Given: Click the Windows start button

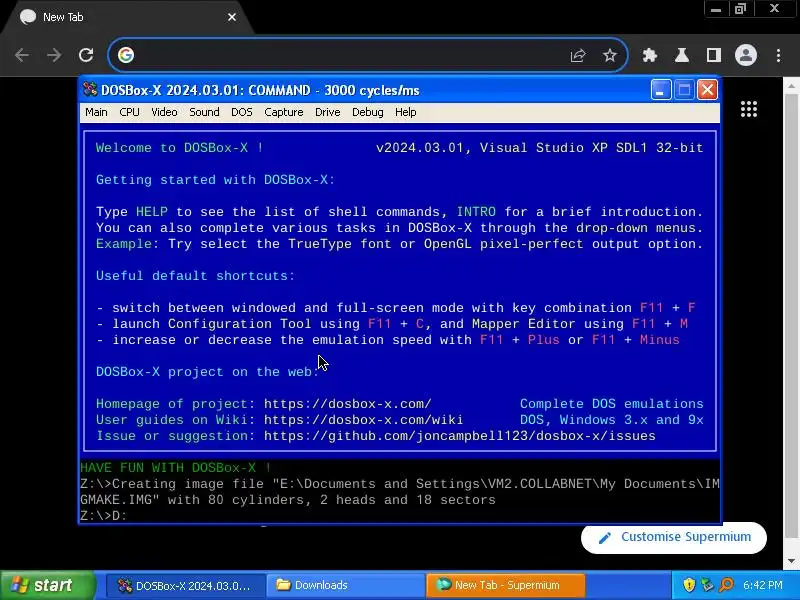Looking at the screenshot, I should (x=47, y=585).
